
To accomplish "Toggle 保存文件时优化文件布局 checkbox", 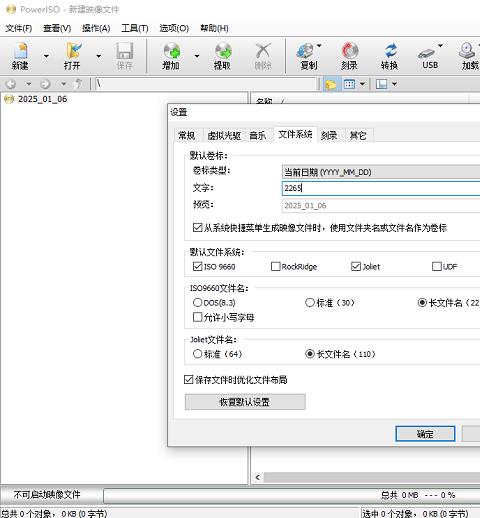I will coord(189,379).
